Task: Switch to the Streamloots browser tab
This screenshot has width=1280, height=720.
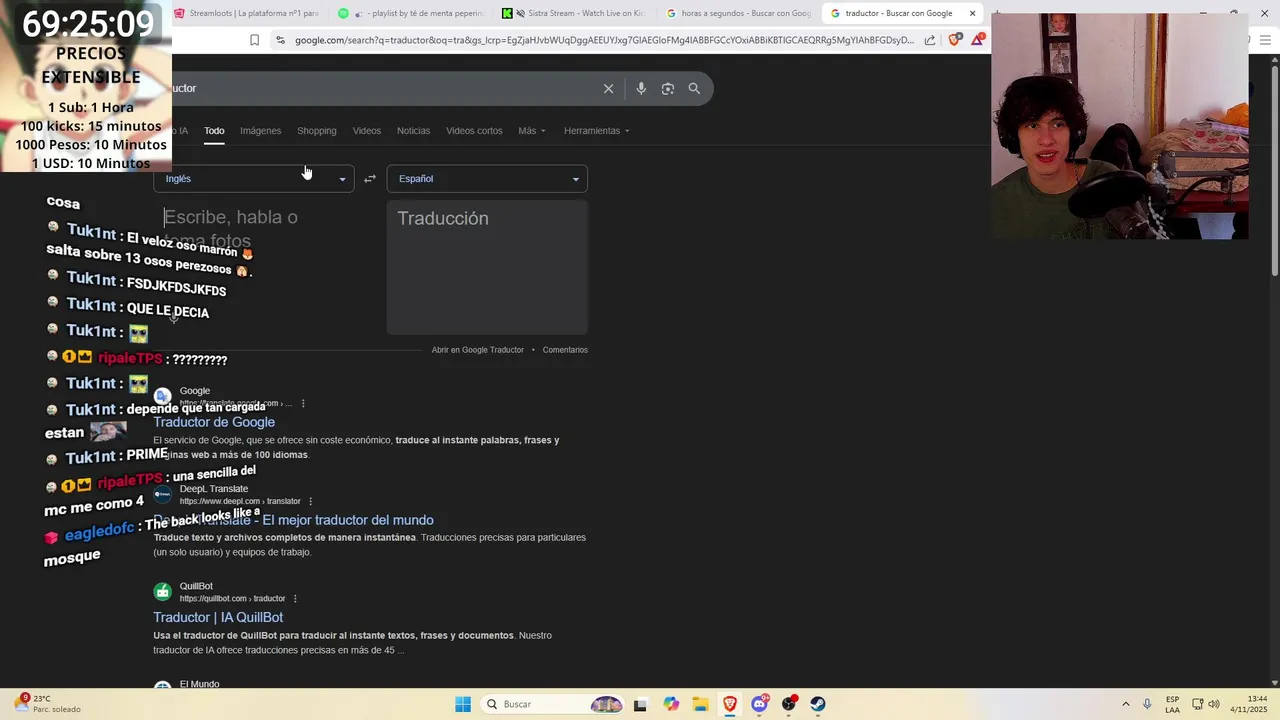Action: click(x=247, y=13)
